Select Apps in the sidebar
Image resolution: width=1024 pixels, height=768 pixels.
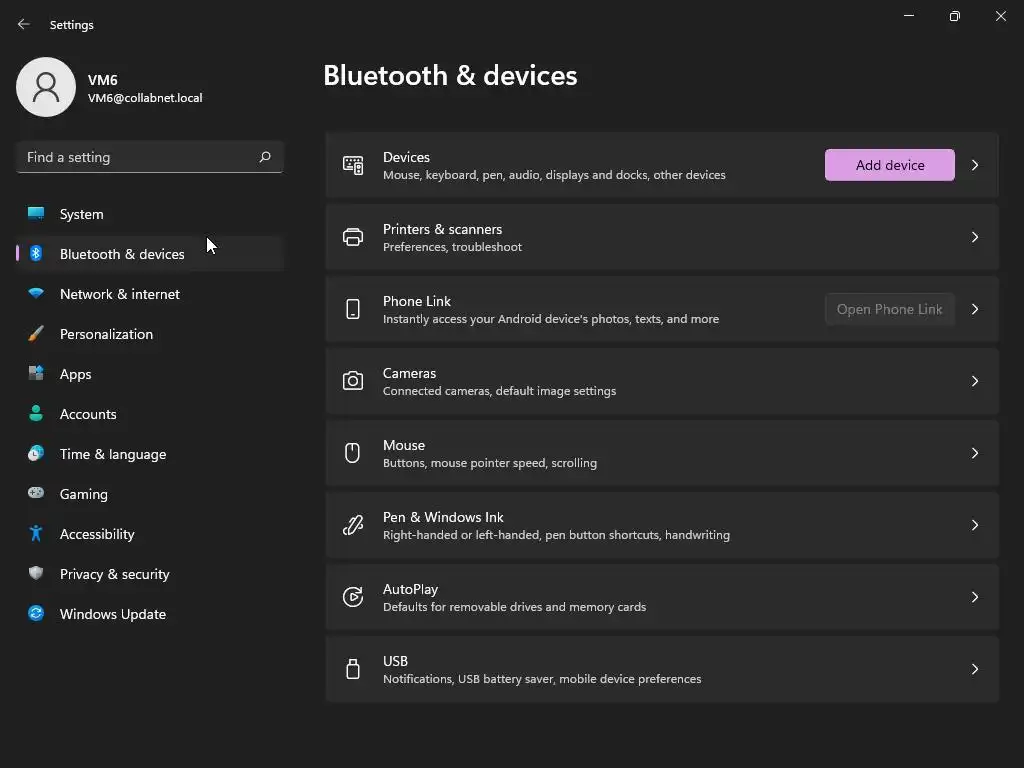[x=76, y=374]
